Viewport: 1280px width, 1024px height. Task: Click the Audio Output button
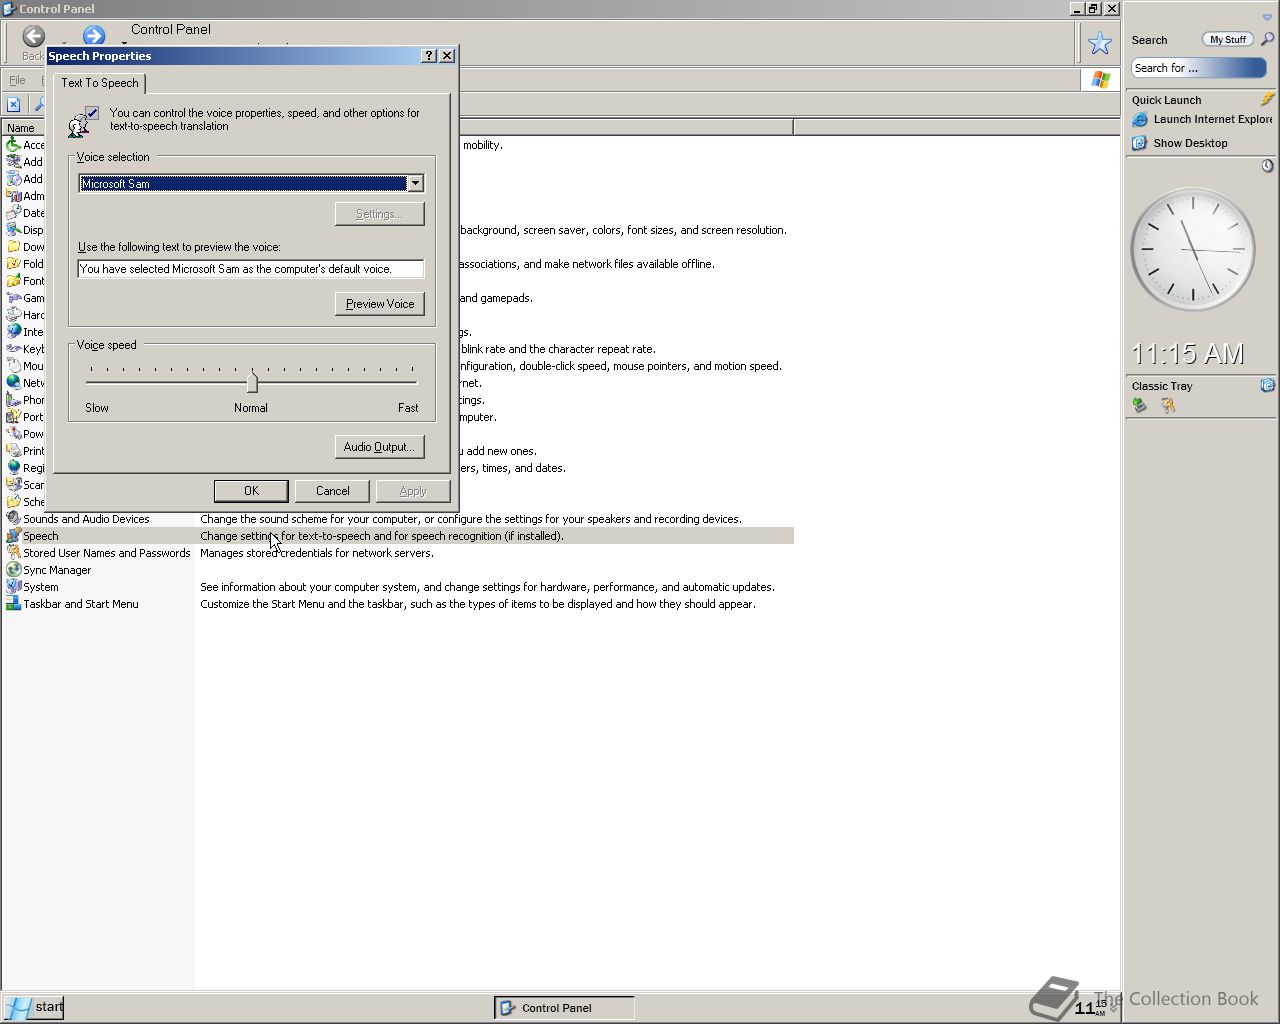(379, 447)
